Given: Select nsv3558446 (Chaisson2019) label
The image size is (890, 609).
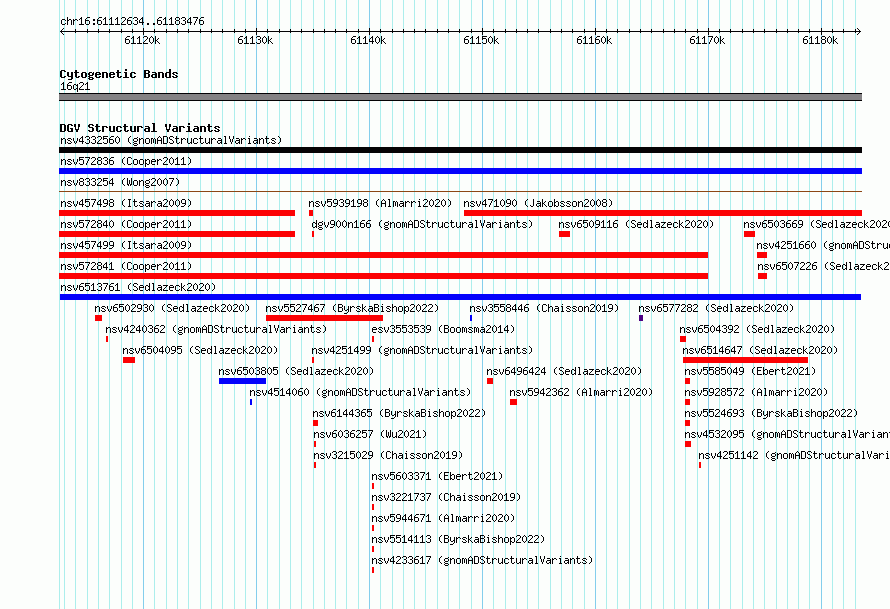Looking at the screenshot, I should pyautogui.click(x=544, y=308).
